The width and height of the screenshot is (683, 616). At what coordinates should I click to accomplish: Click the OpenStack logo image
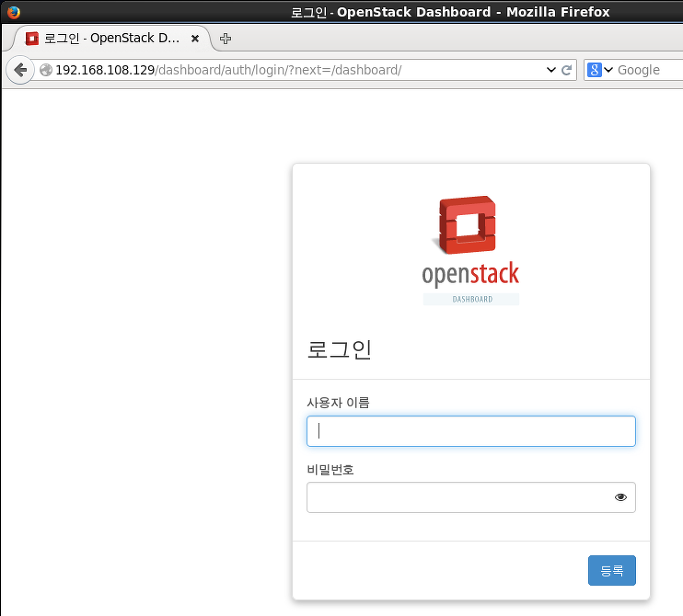[470, 250]
